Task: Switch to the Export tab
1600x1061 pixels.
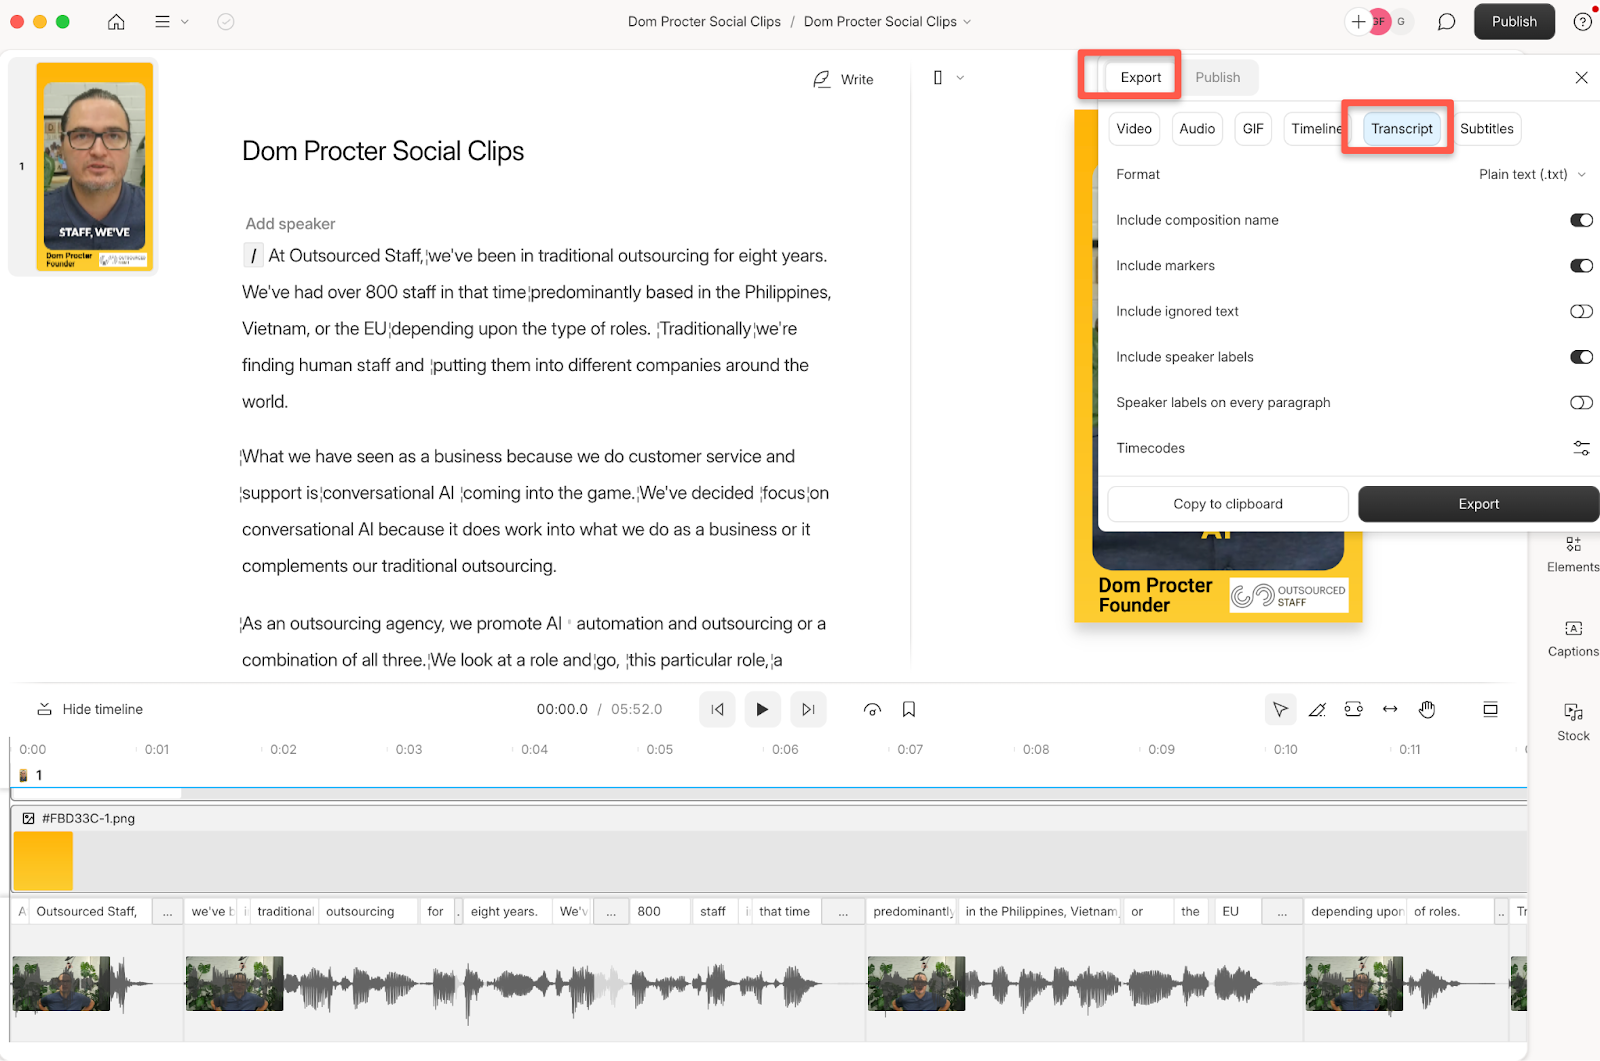Action: click(x=1141, y=77)
